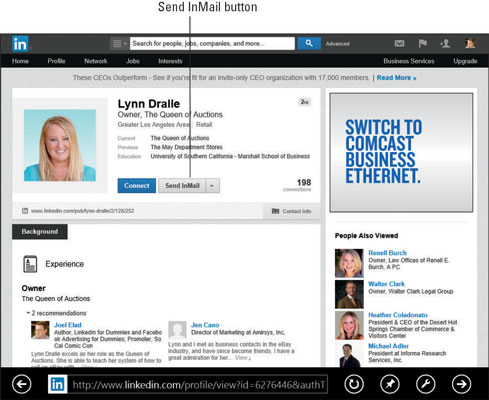
Task: Click the Experience document icon
Action: [x=30, y=264]
